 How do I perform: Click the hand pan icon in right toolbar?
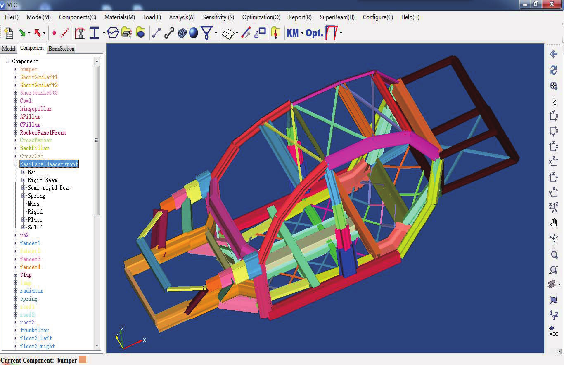click(x=554, y=223)
